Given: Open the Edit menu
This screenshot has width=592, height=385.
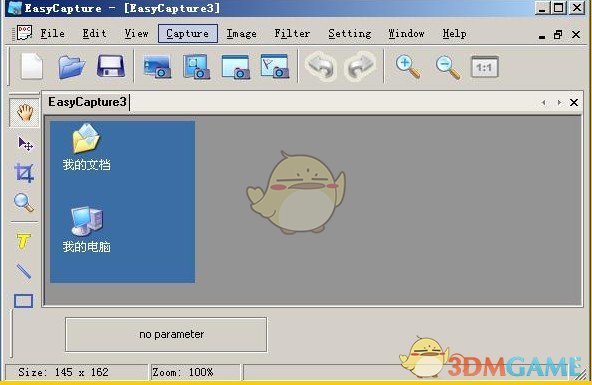Looking at the screenshot, I should [94, 34].
